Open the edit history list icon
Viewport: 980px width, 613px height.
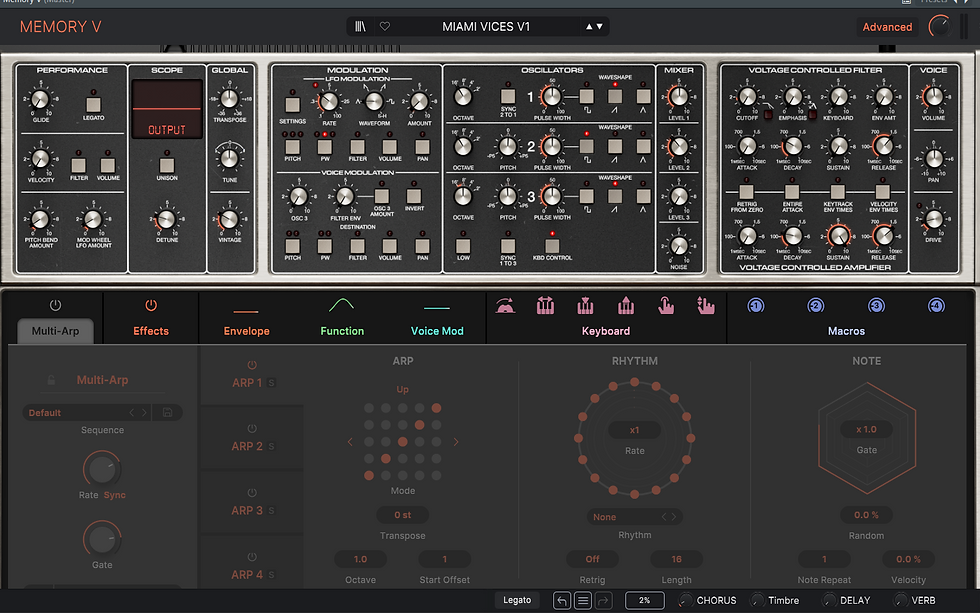click(x=582, y=601)
